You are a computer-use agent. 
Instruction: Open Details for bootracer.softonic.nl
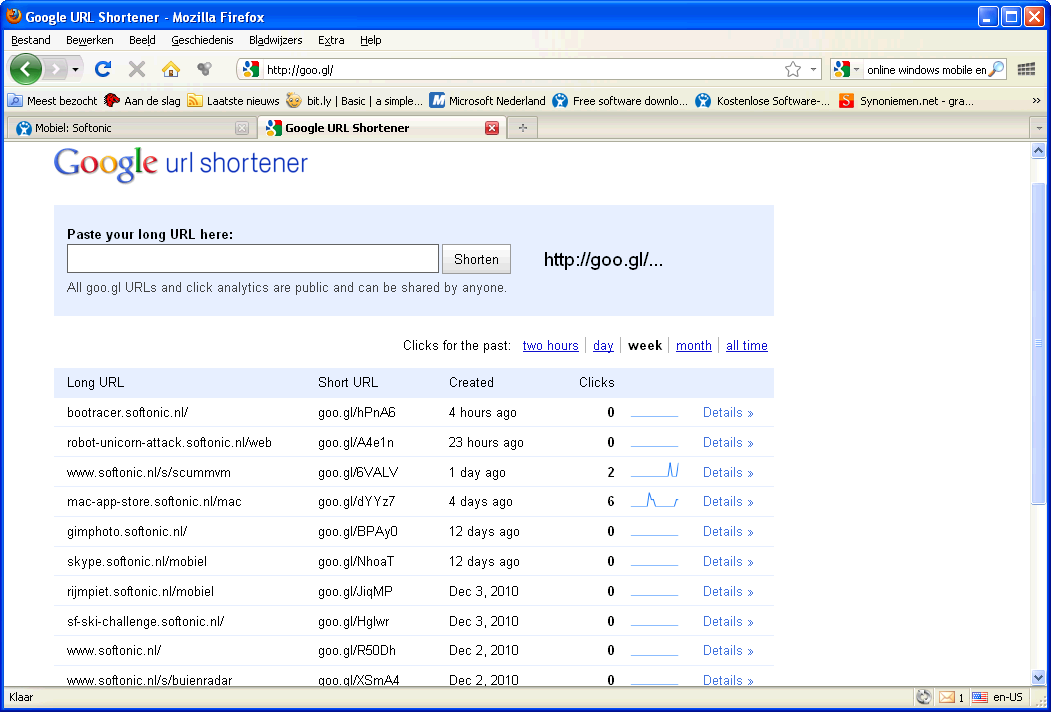(x=728, y=412)
